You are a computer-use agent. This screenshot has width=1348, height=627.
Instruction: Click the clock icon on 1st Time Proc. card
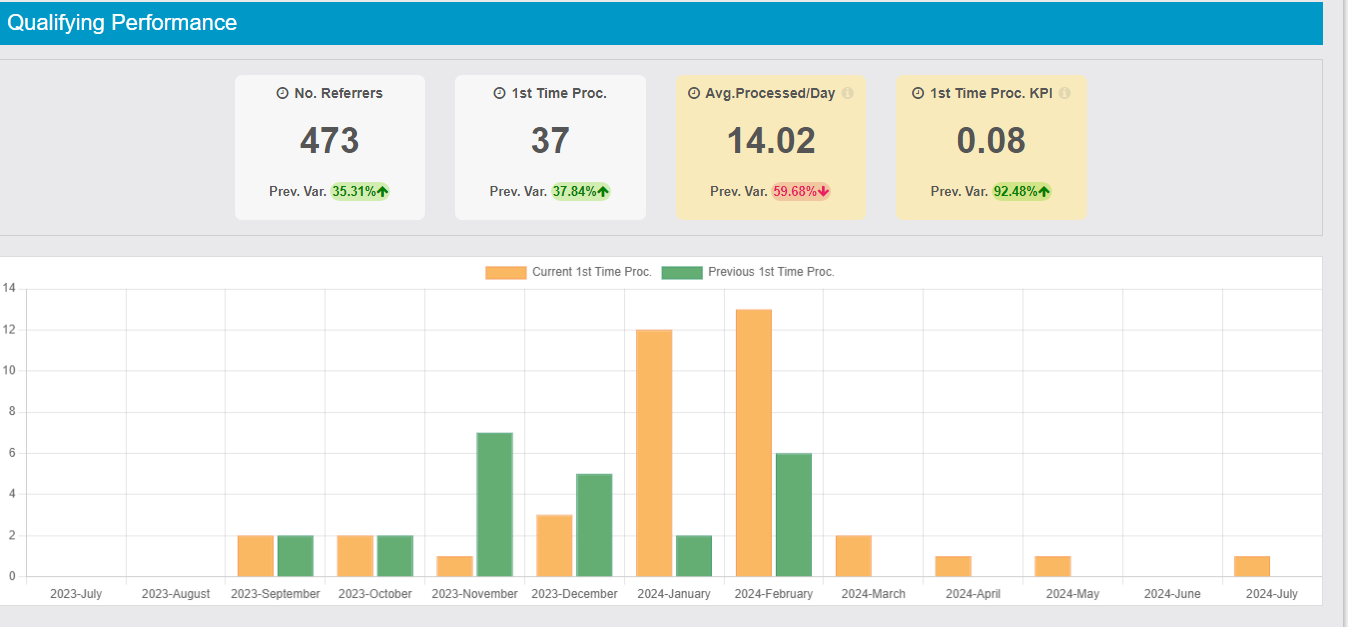499,93
